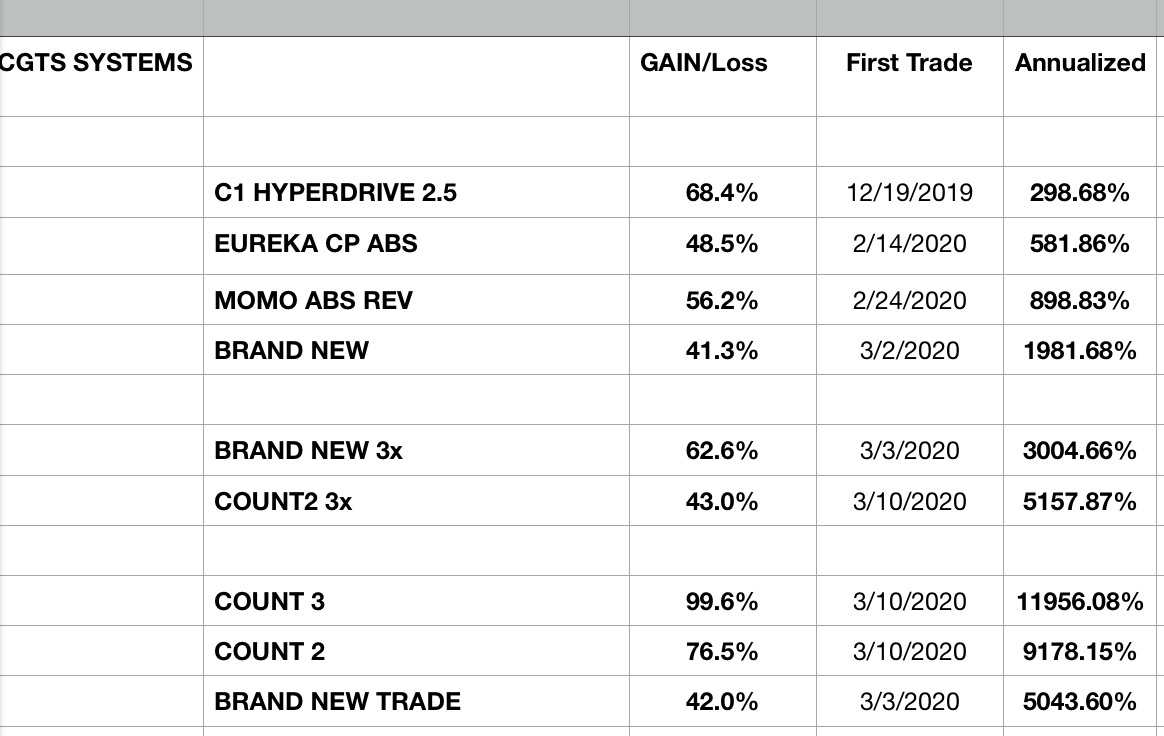This screenshot has height=736, width=1164.
Task: Select the Annualized column header cell
Action: coord(1080,63)
